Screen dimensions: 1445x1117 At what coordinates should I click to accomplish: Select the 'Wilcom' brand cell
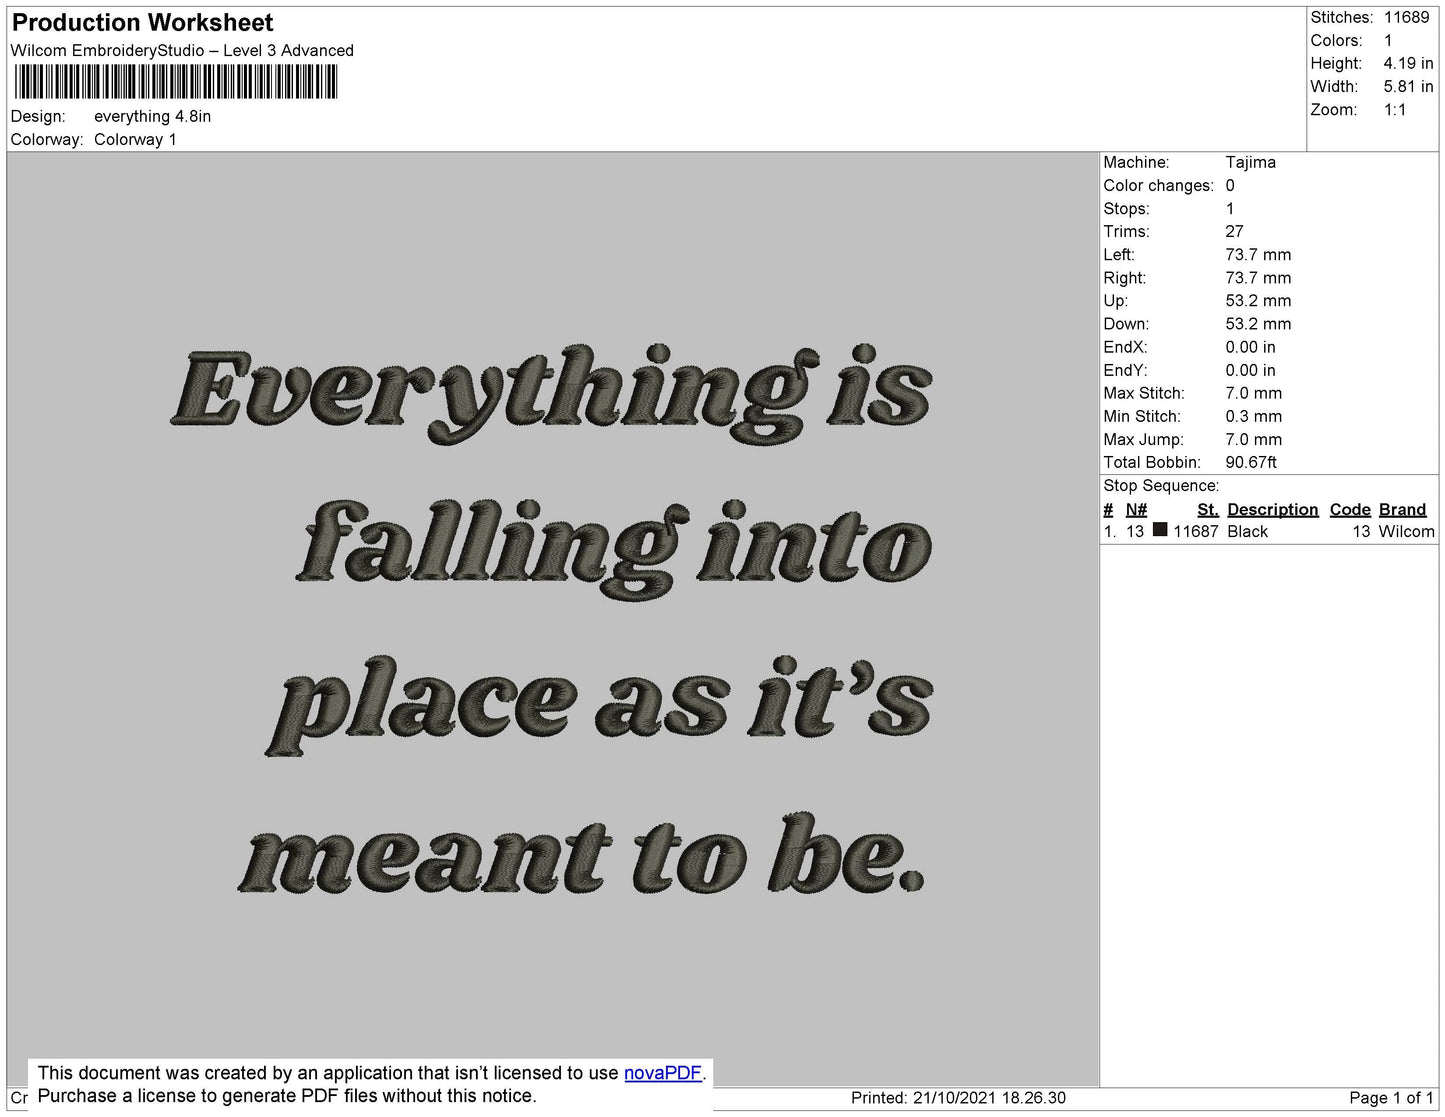(x=1407, y=531)
